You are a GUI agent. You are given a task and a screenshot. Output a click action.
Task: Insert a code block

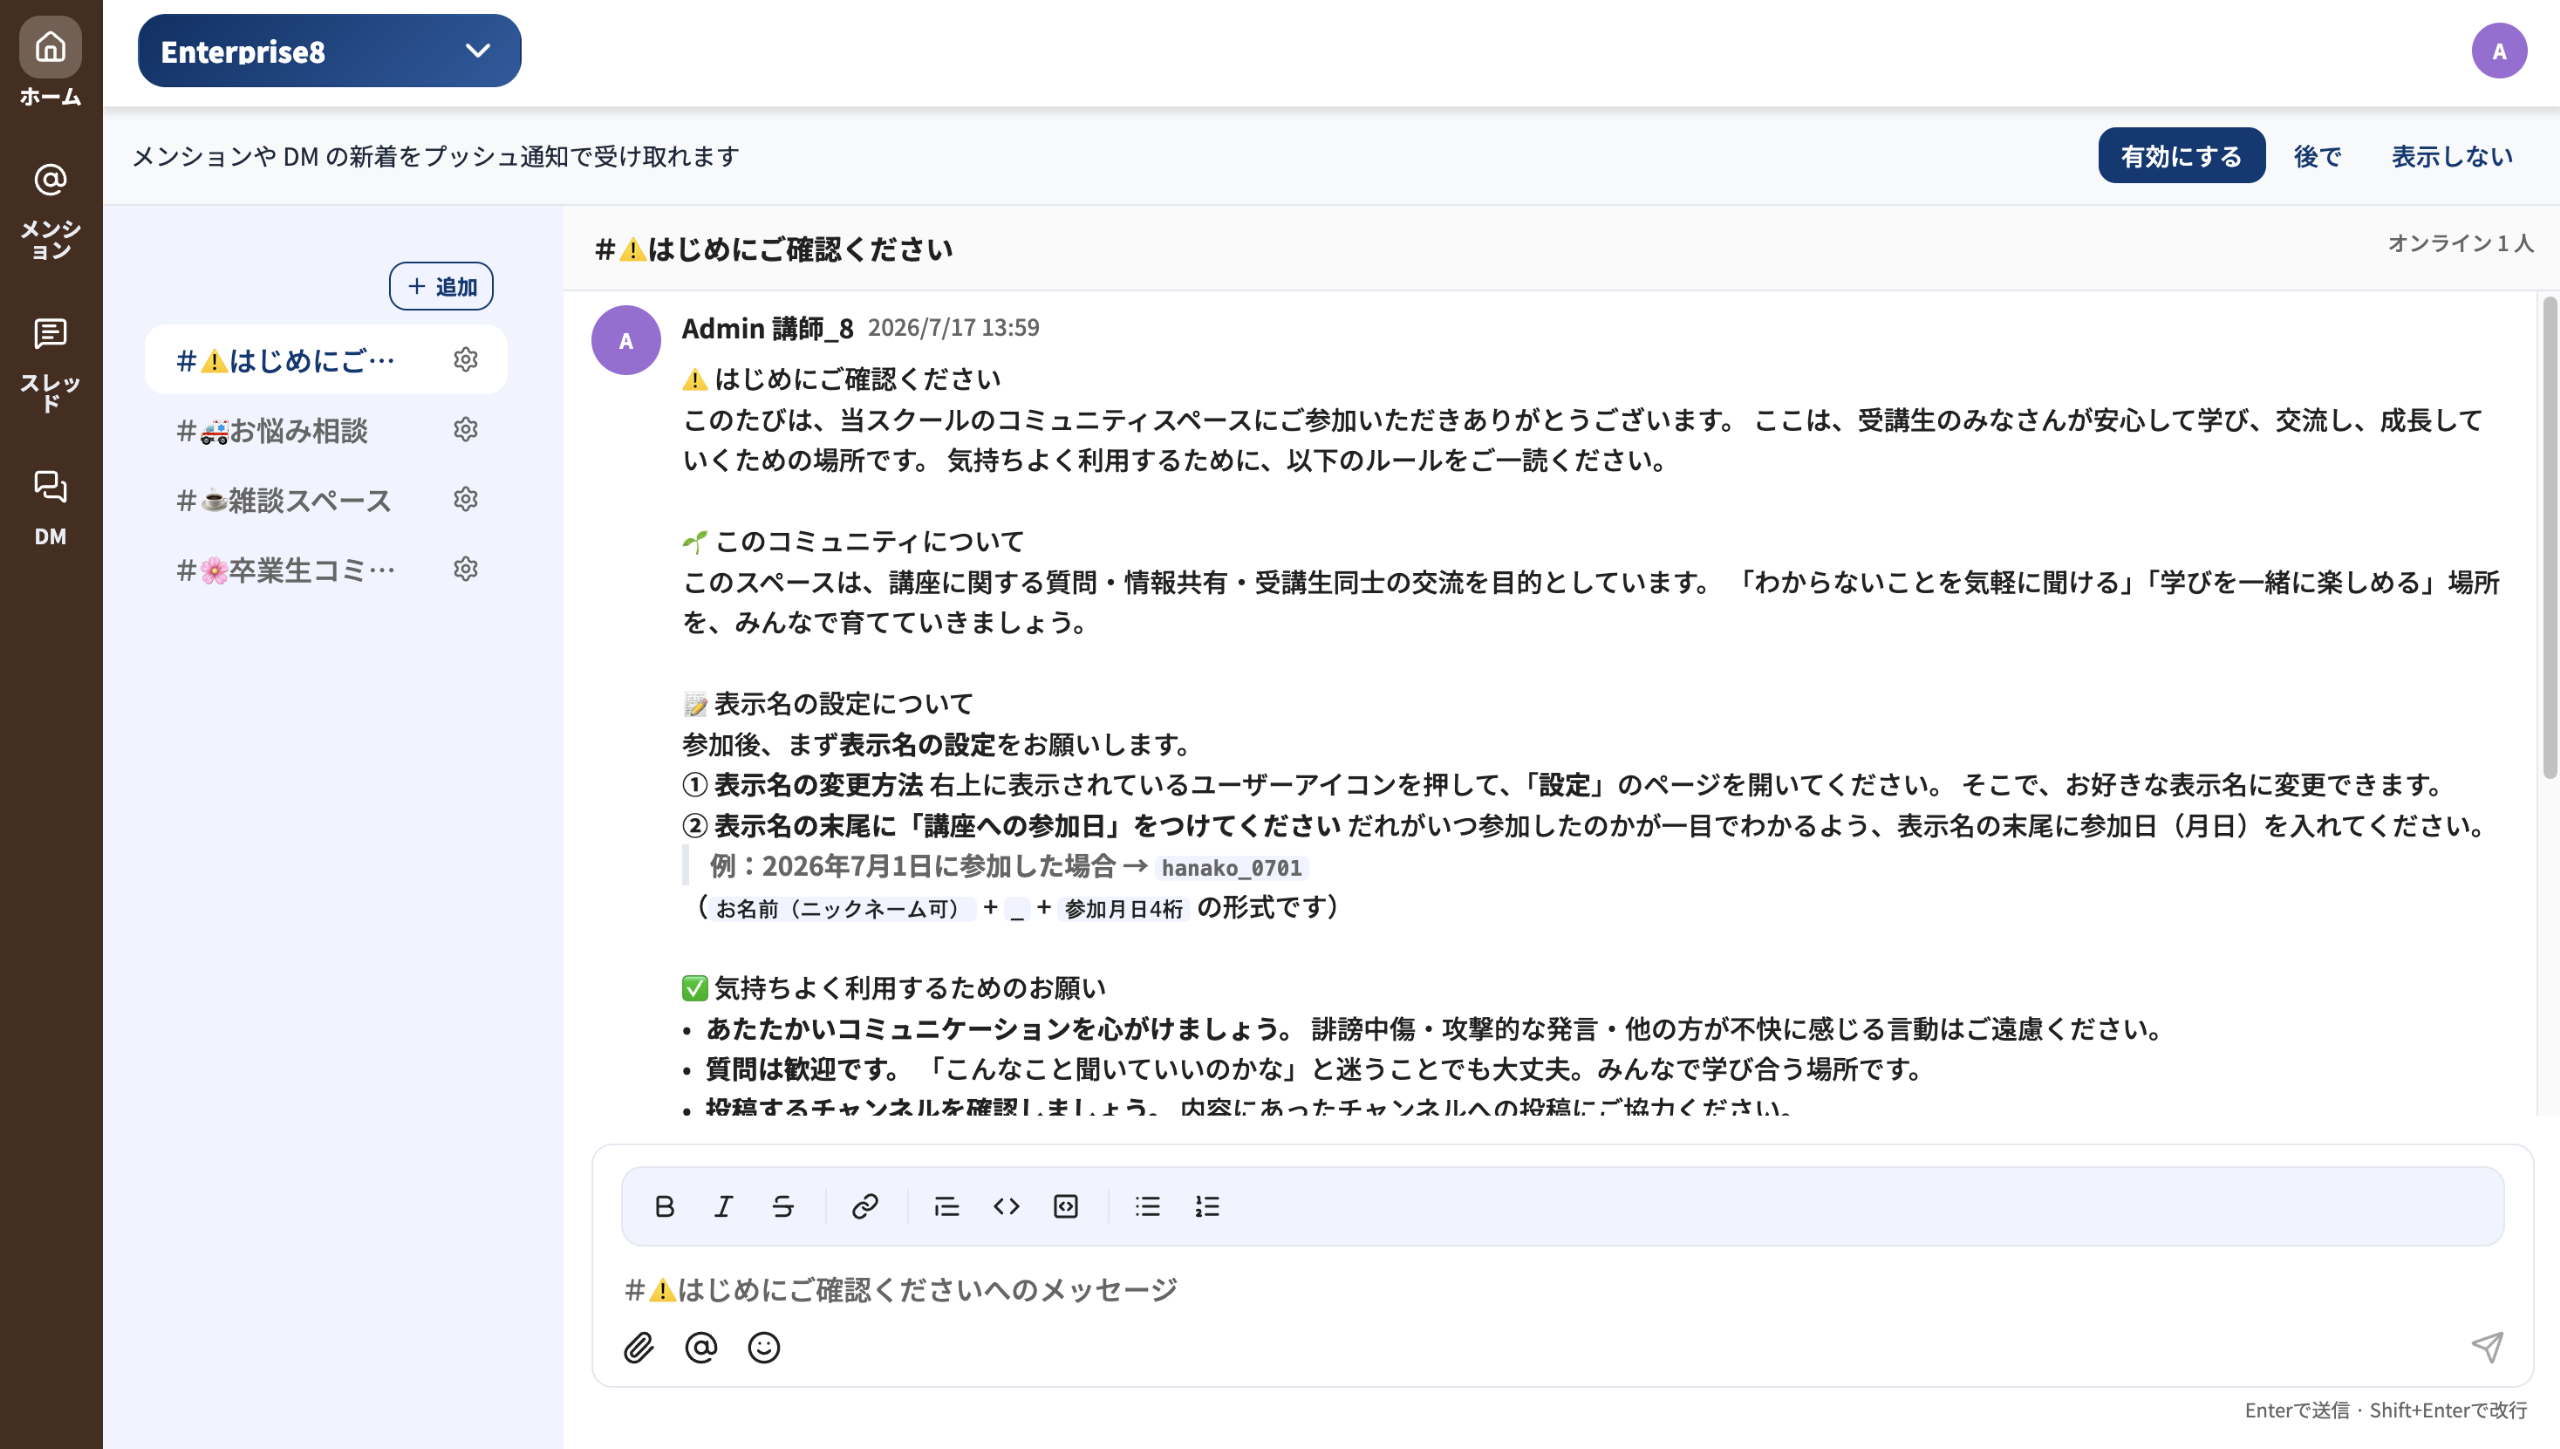tap(1066, 1207)
